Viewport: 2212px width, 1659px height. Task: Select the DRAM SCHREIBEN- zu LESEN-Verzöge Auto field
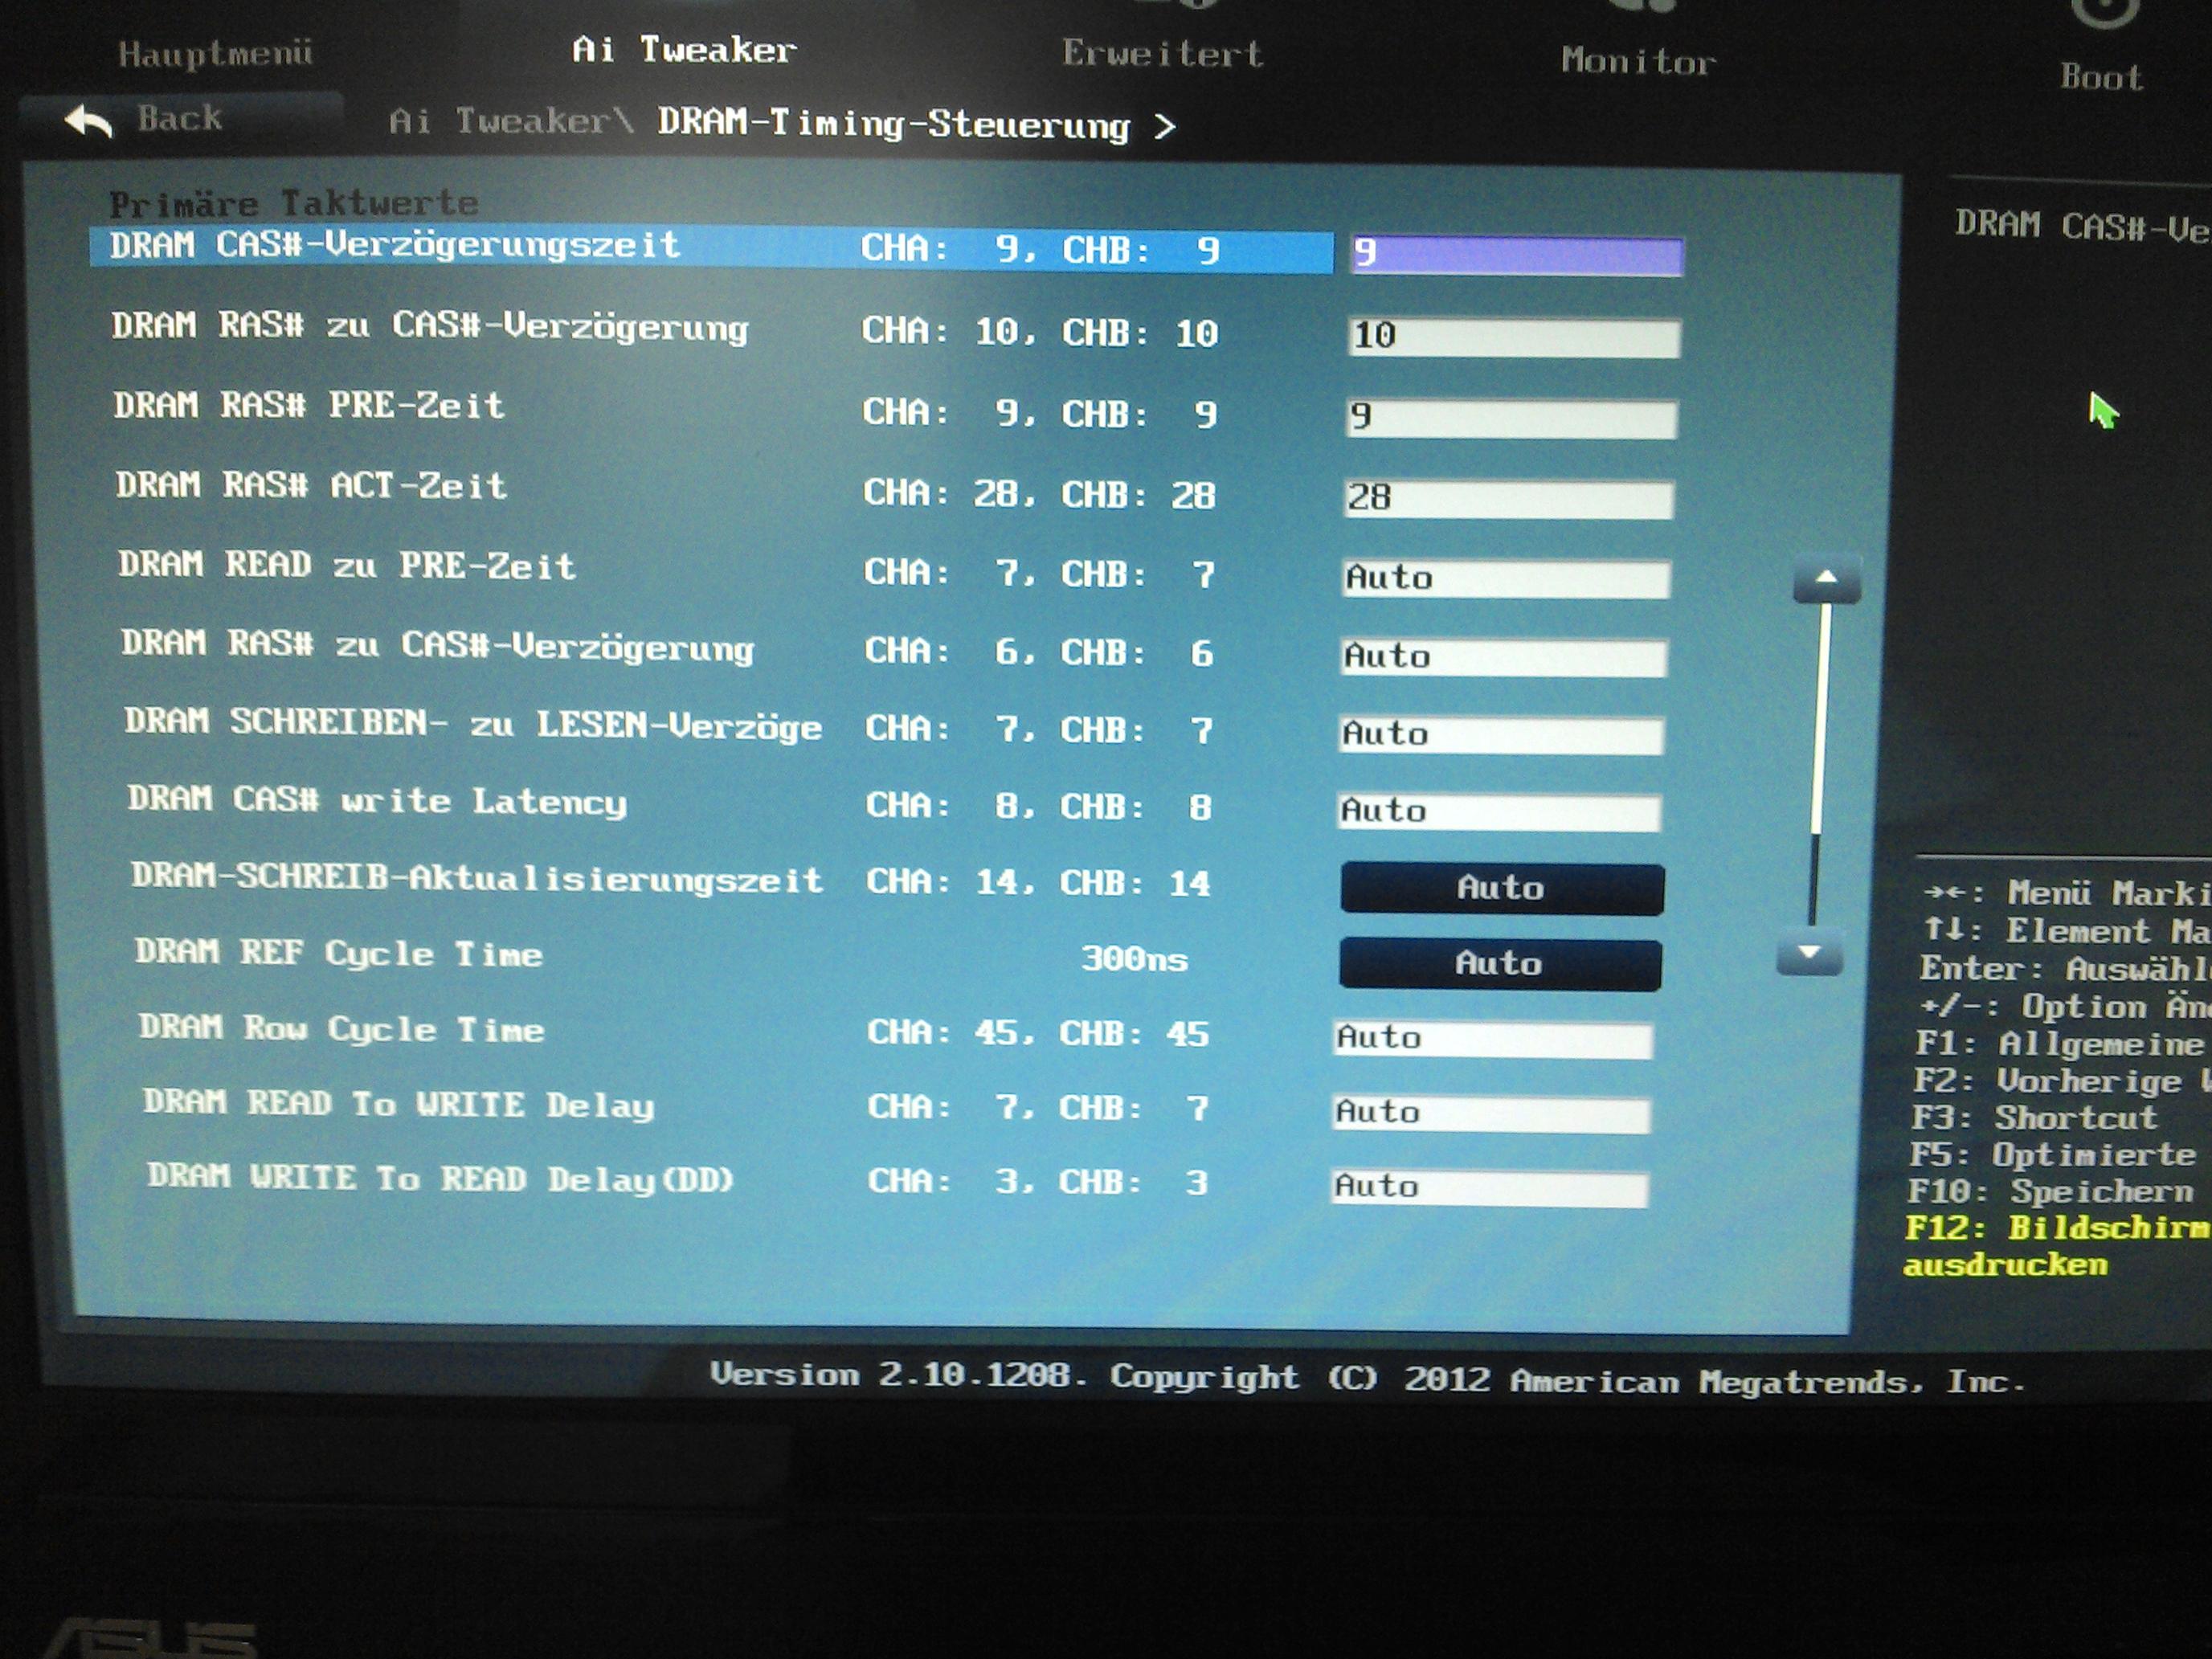click(x=1501, y=735)
